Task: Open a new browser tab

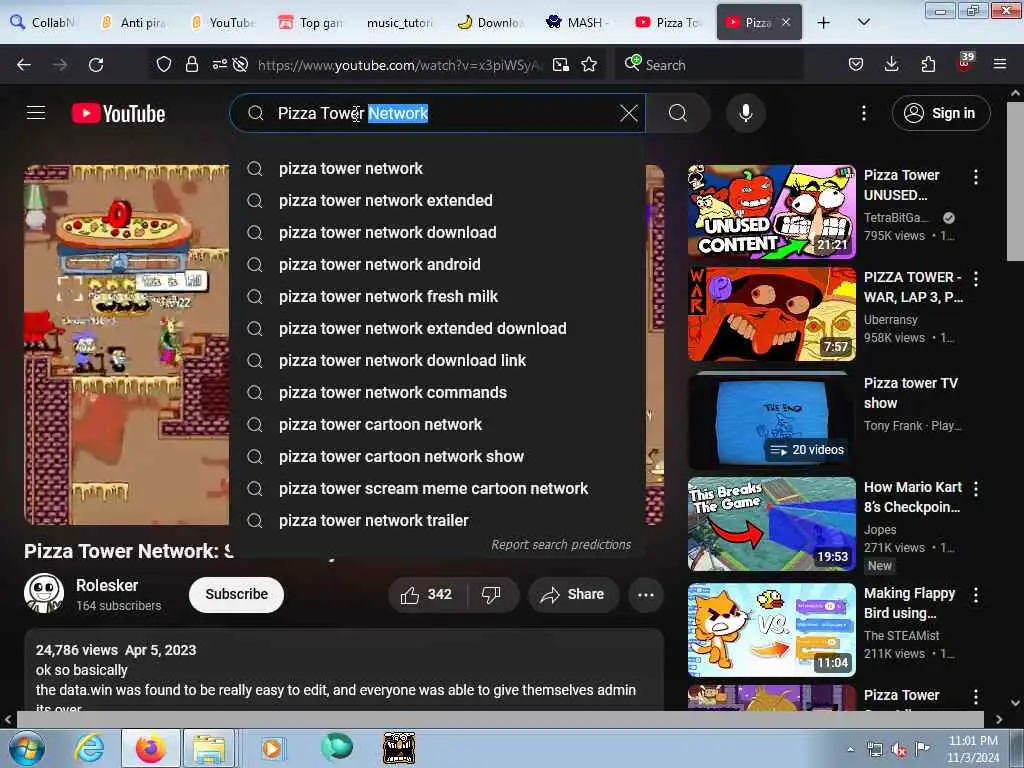Action: tap(824, 23)
